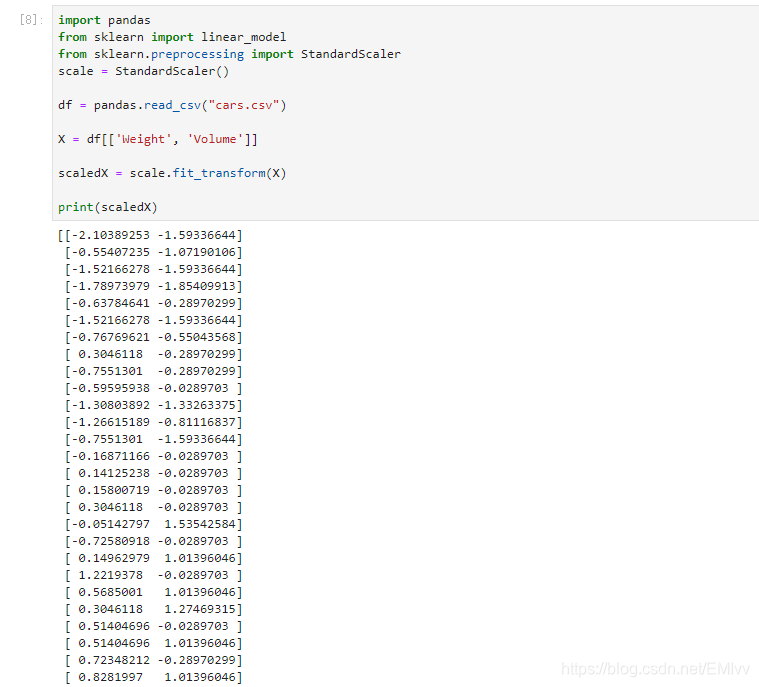Click the 'from sklearn import linear_model' line

172,37
